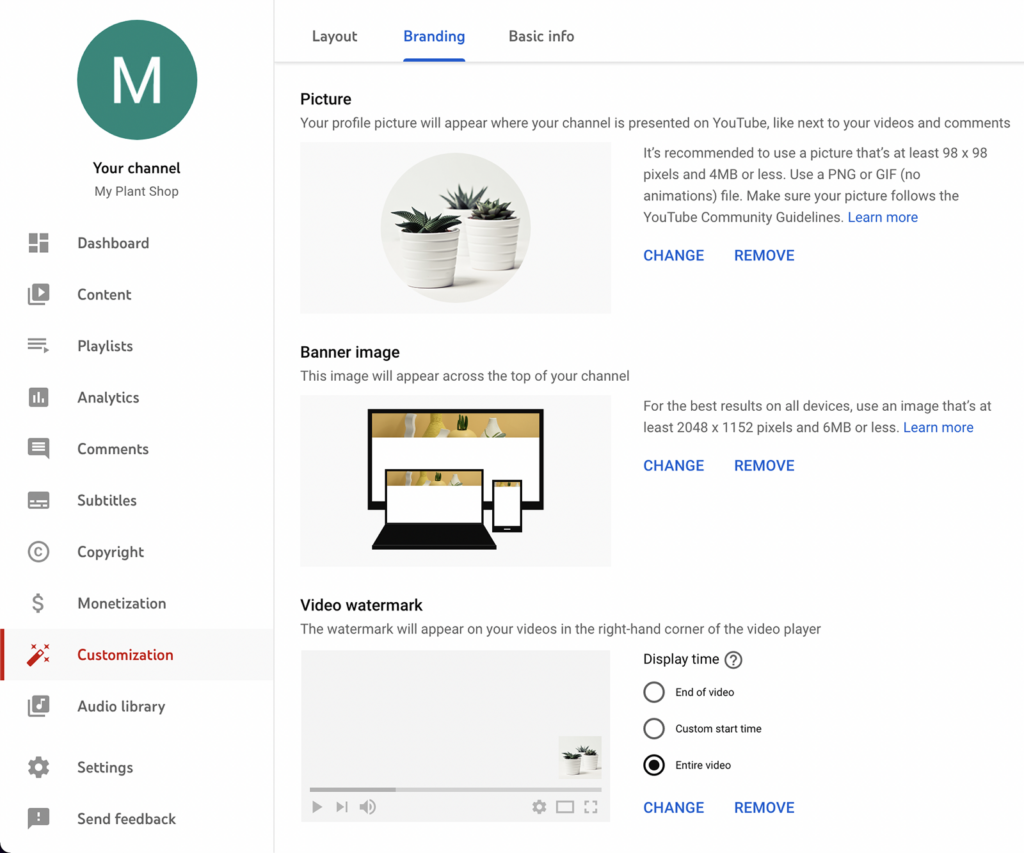Screen dimensions: 1024x853
Task: Click the banner image device preview
Action: tap(456, 480)
